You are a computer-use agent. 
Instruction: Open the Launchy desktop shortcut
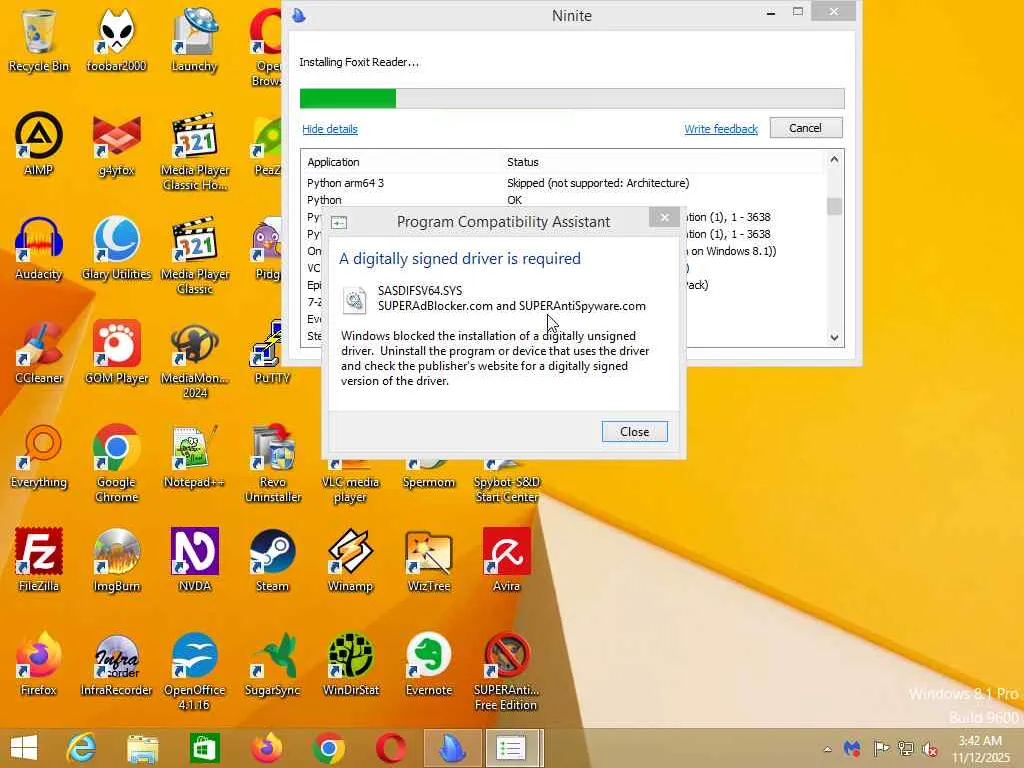click(194, 39)
